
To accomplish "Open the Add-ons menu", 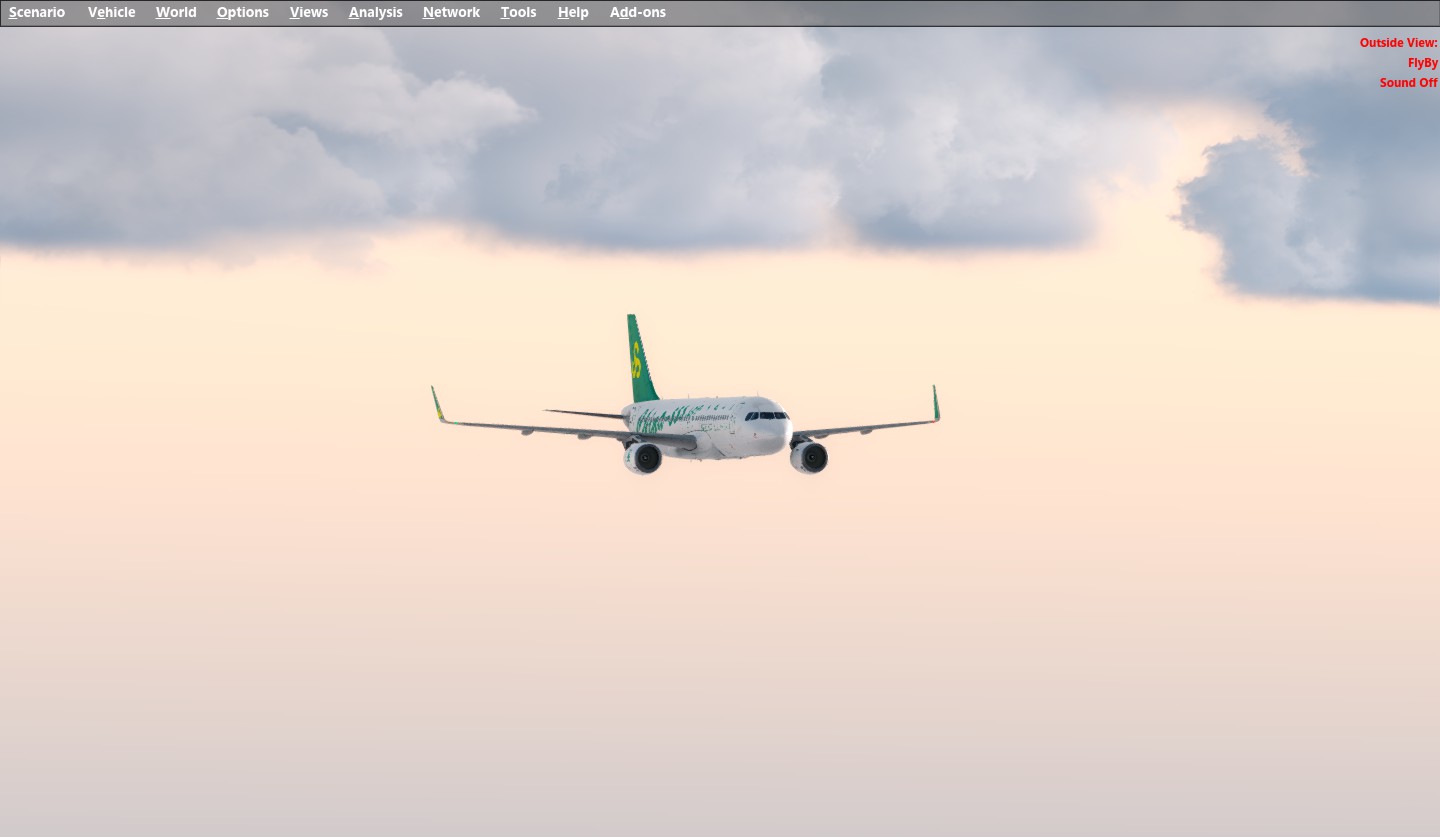I will point(637,13).
